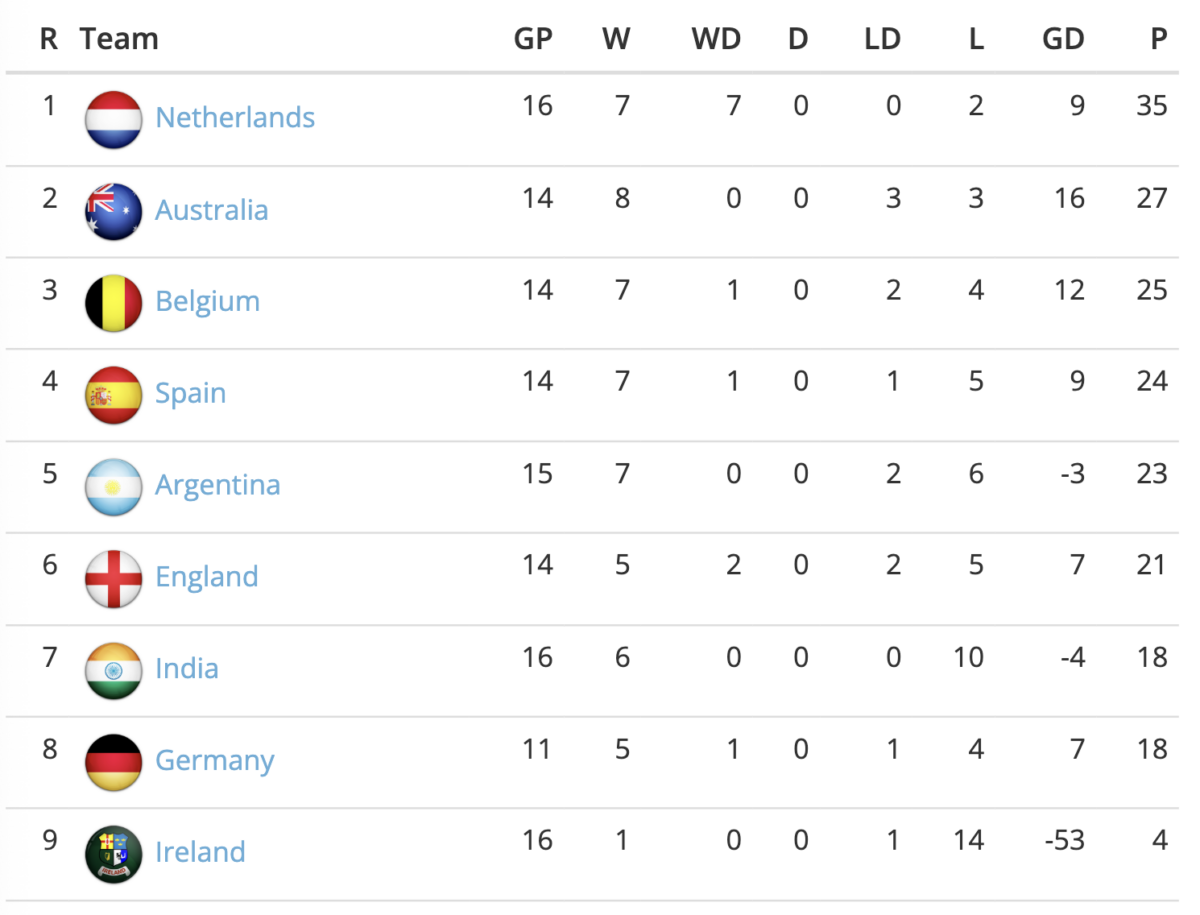The height and width of the screenshot is (915, 1200).
Task: Click the Netherlands flag icon
Action: (x=113, y=120)
